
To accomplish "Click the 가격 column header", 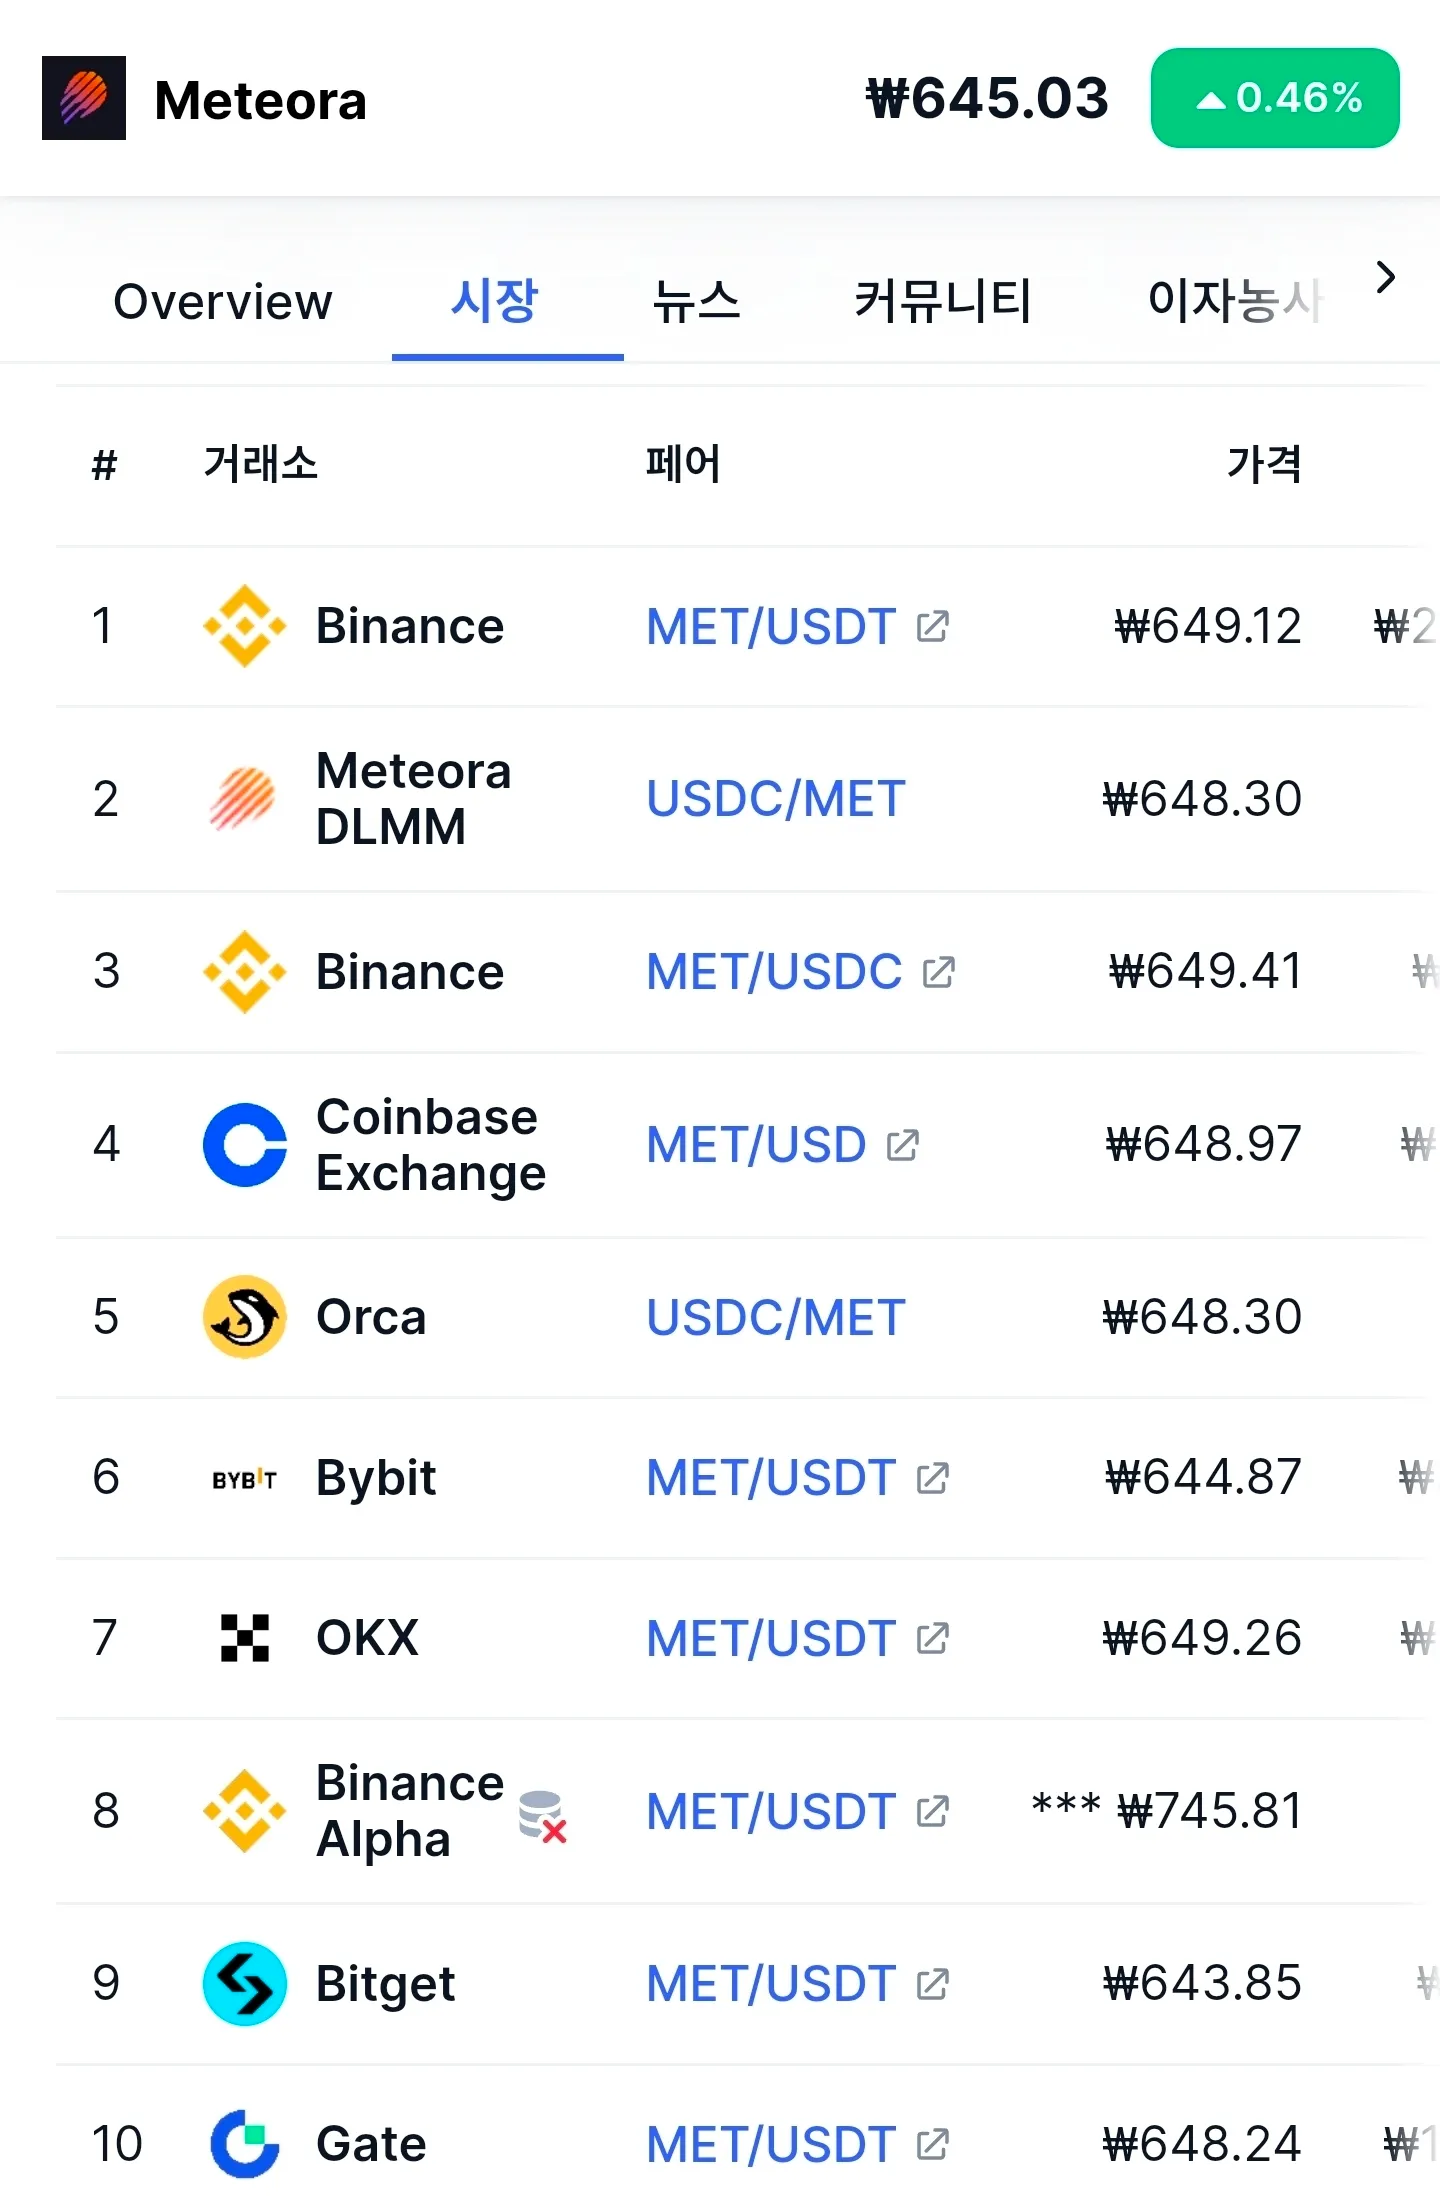I will (x=1264, y=465).
